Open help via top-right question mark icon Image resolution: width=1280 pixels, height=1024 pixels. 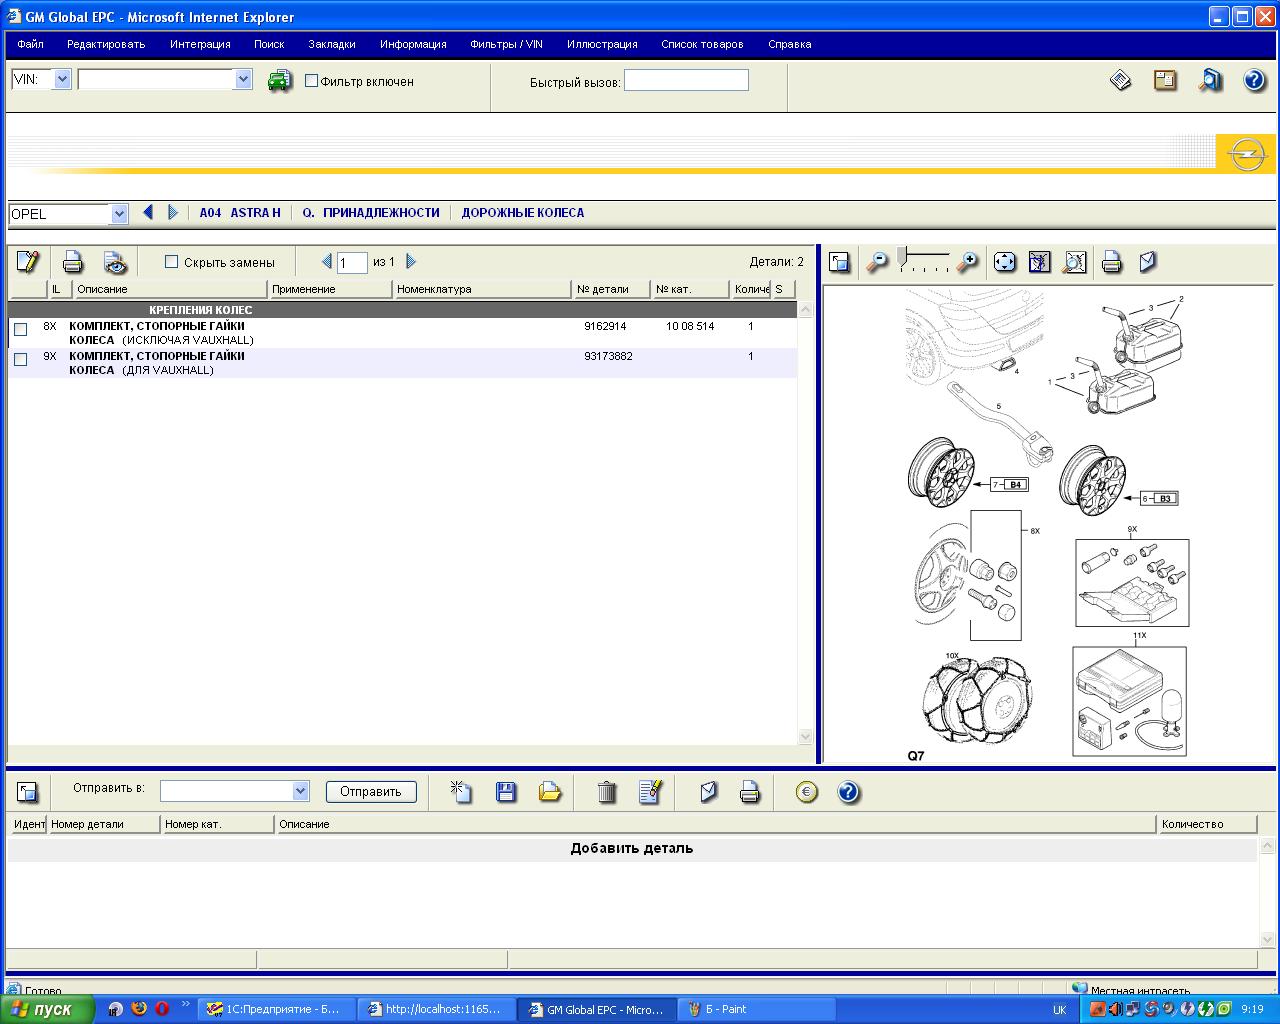[1254, 80]
